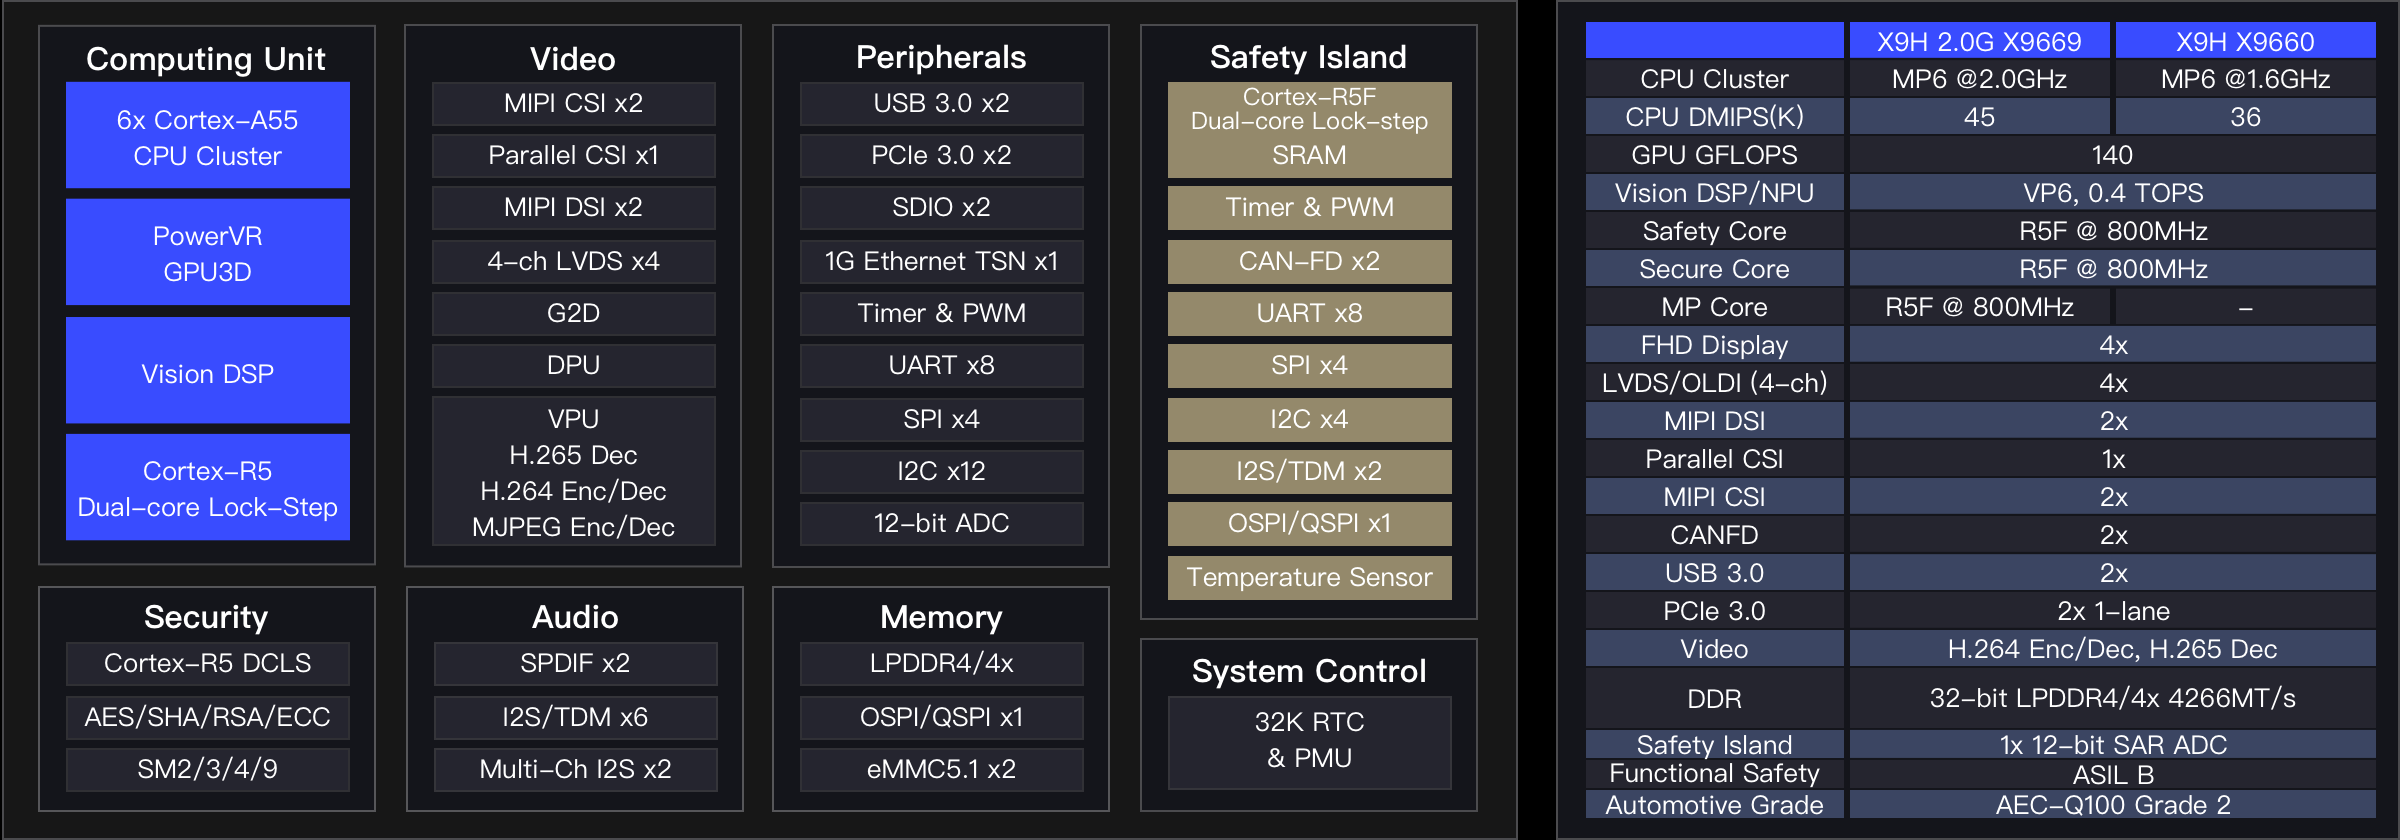Select the Cortex-R5 Dual-core Lock-Step block
Screen dimensions: 2400x840
pyautogui.click(x=207, y=488)
